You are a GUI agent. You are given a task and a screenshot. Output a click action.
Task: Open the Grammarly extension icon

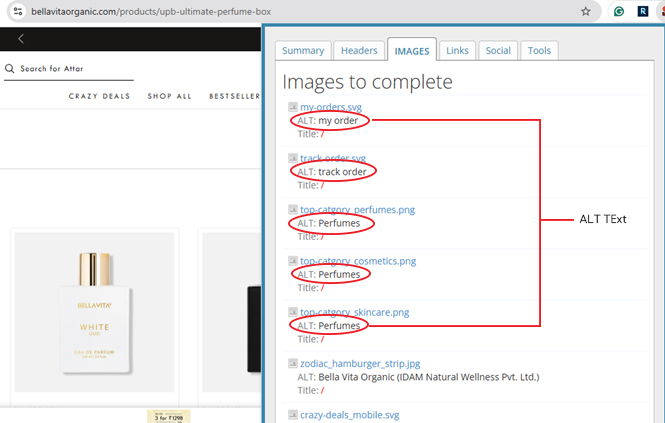[619, 11]
